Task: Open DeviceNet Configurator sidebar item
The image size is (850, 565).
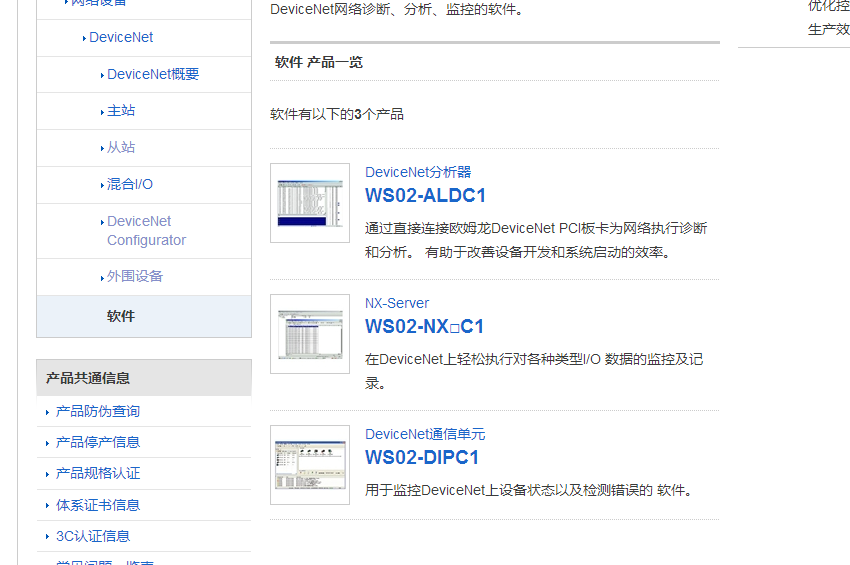Action: (x=146, y=231)
